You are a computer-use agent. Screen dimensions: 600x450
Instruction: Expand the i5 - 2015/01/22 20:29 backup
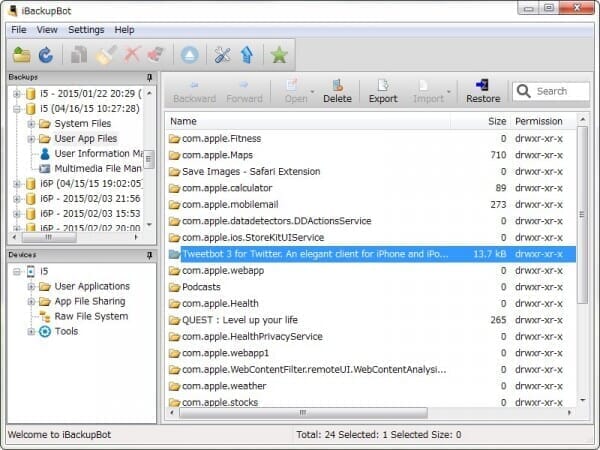click(x=16, y=94)
